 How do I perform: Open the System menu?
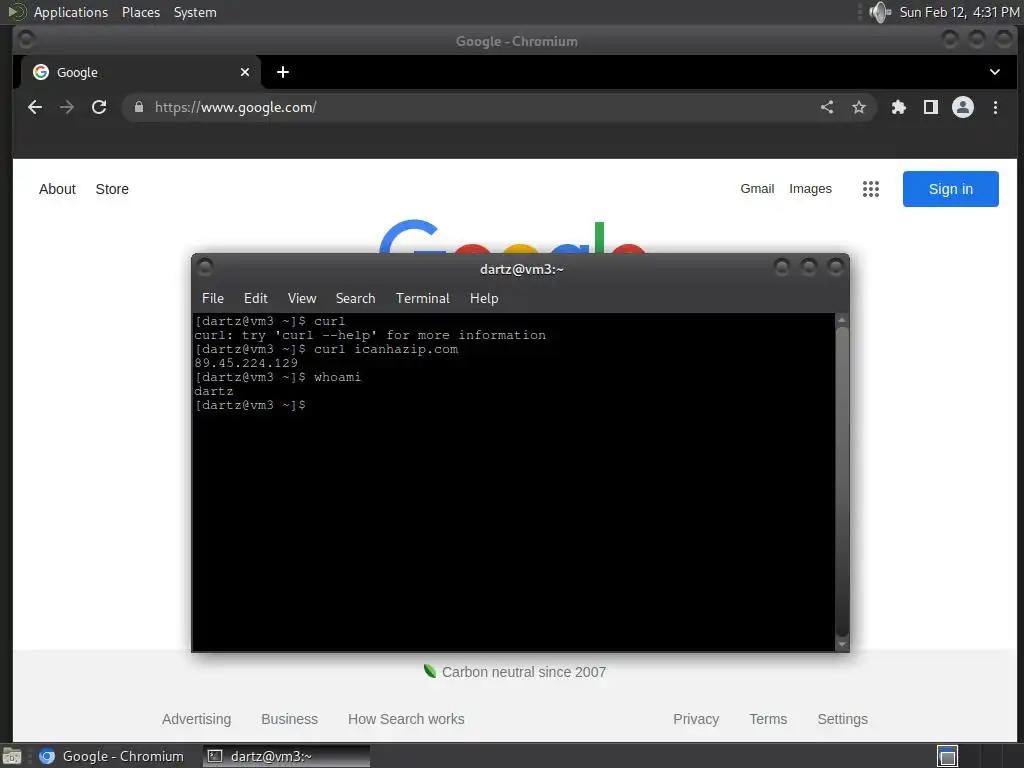195,12
